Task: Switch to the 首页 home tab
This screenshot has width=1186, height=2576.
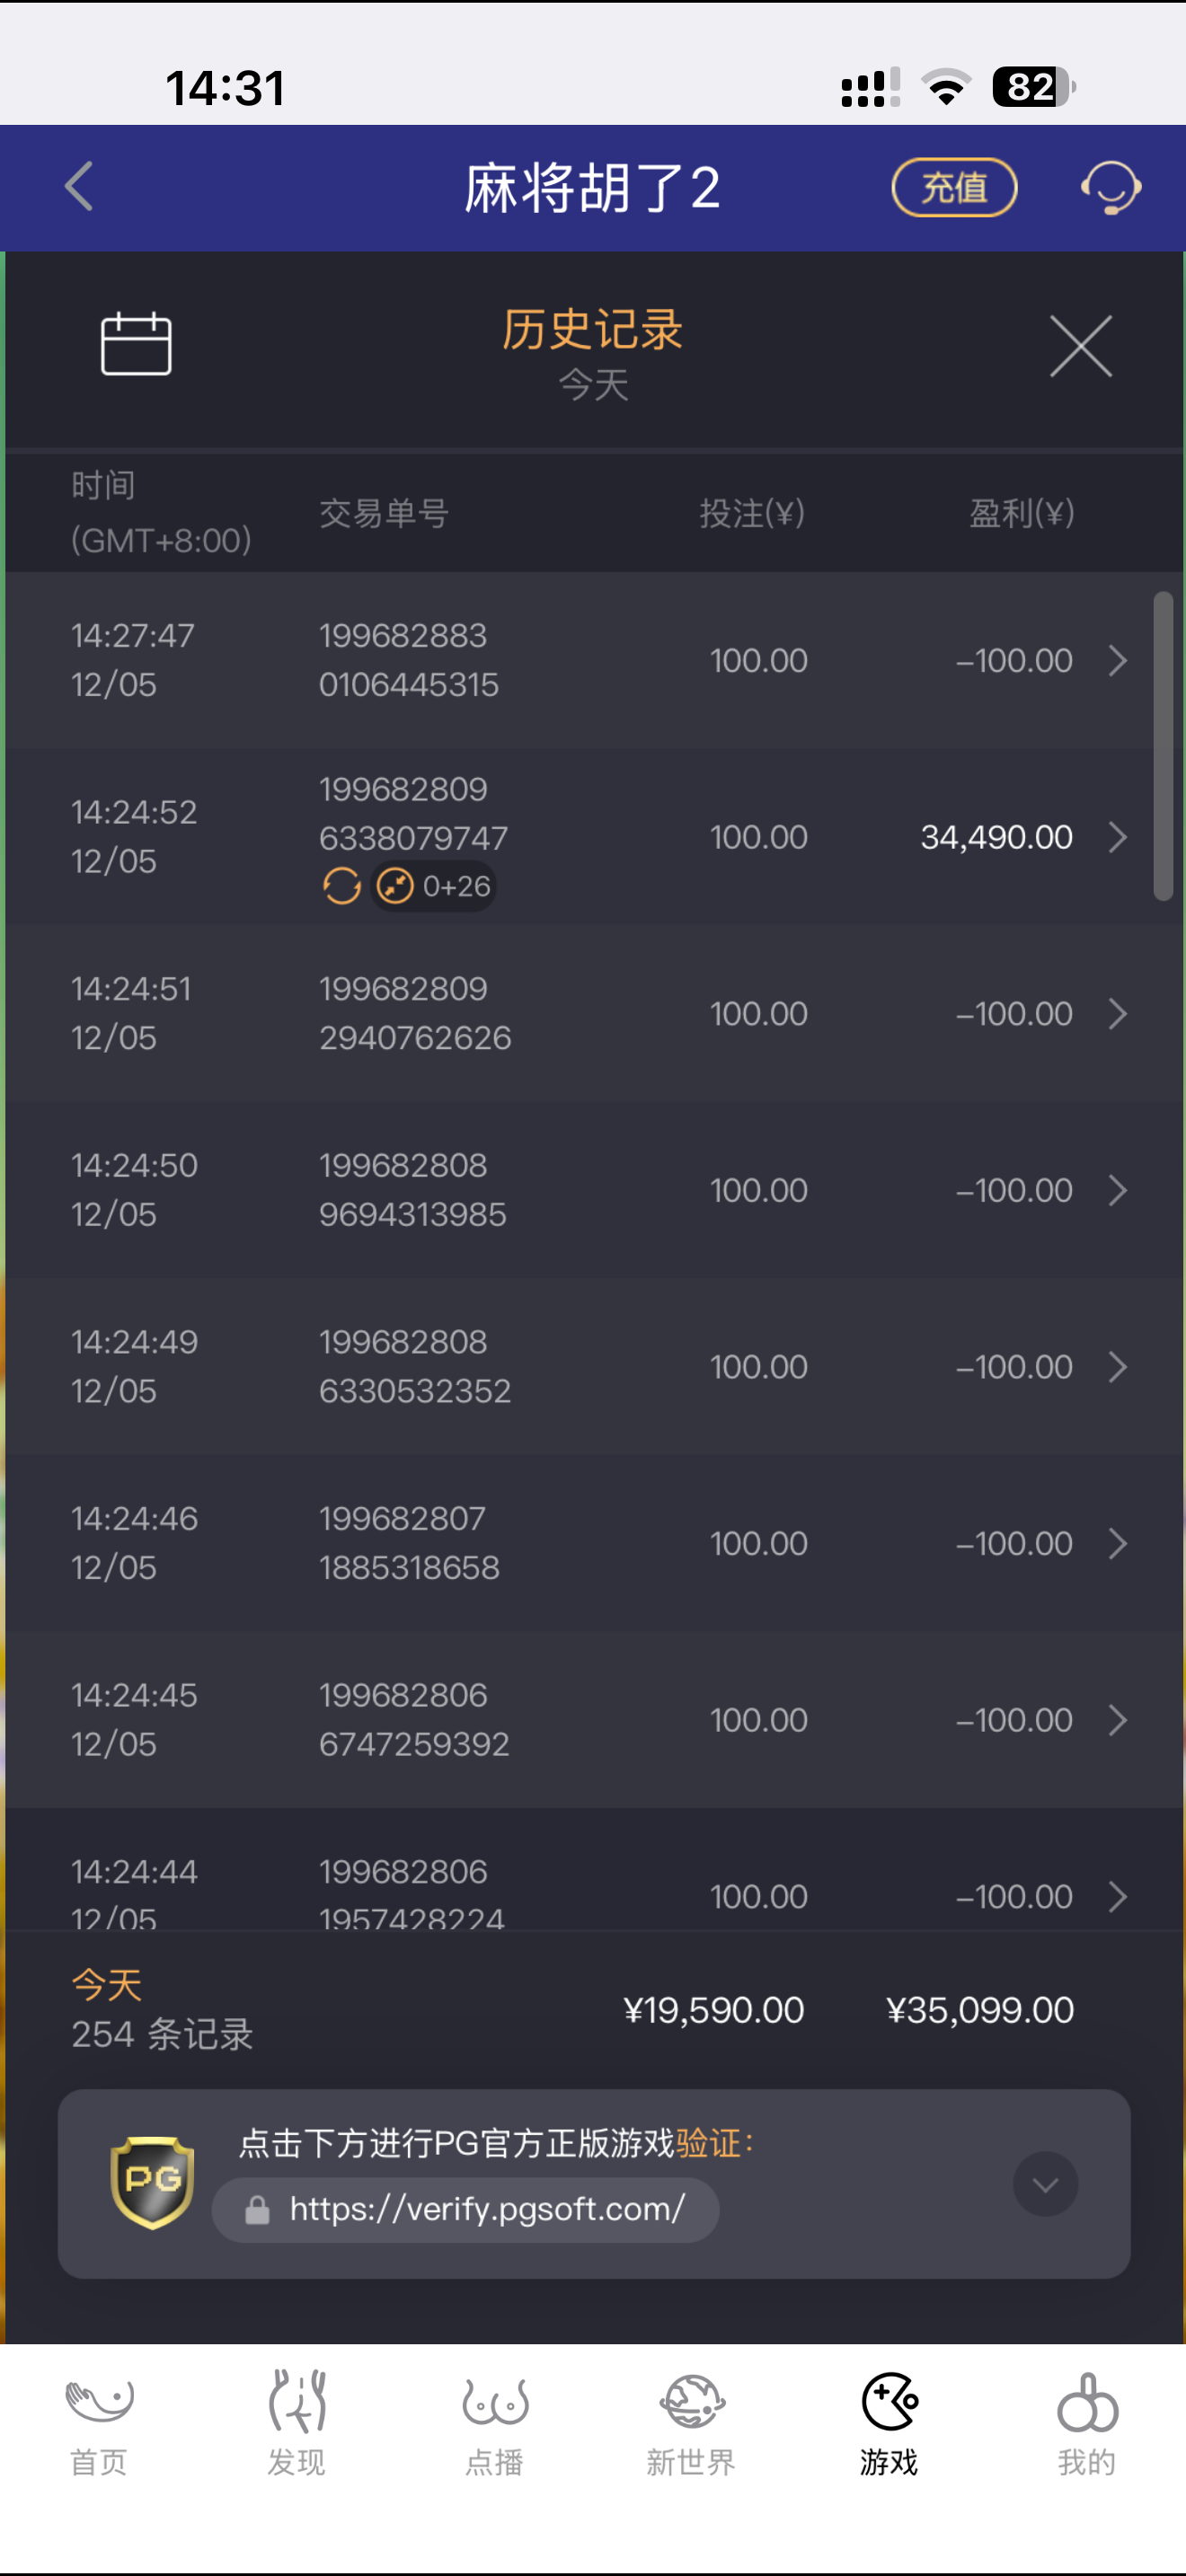Action: (99, 2421)
